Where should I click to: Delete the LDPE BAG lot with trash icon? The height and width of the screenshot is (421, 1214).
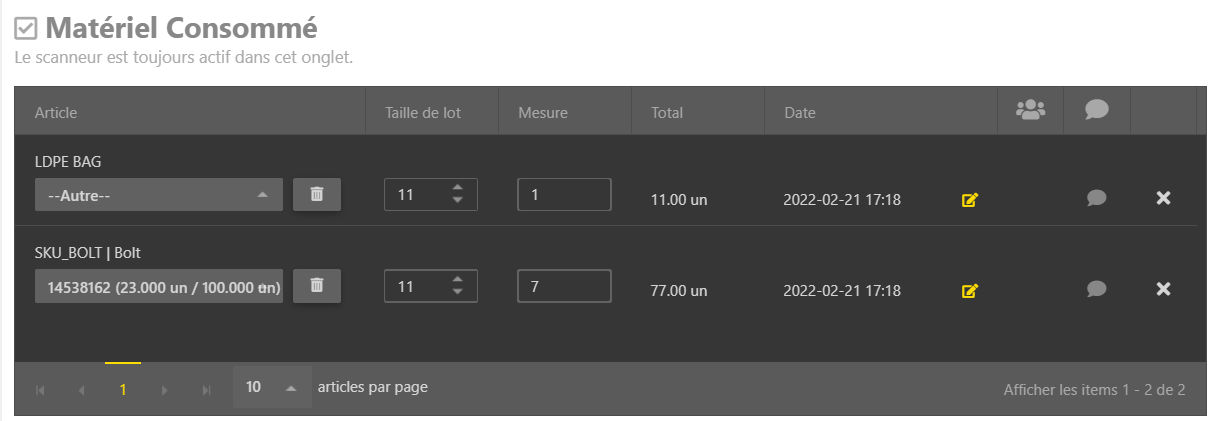point(317,194)
